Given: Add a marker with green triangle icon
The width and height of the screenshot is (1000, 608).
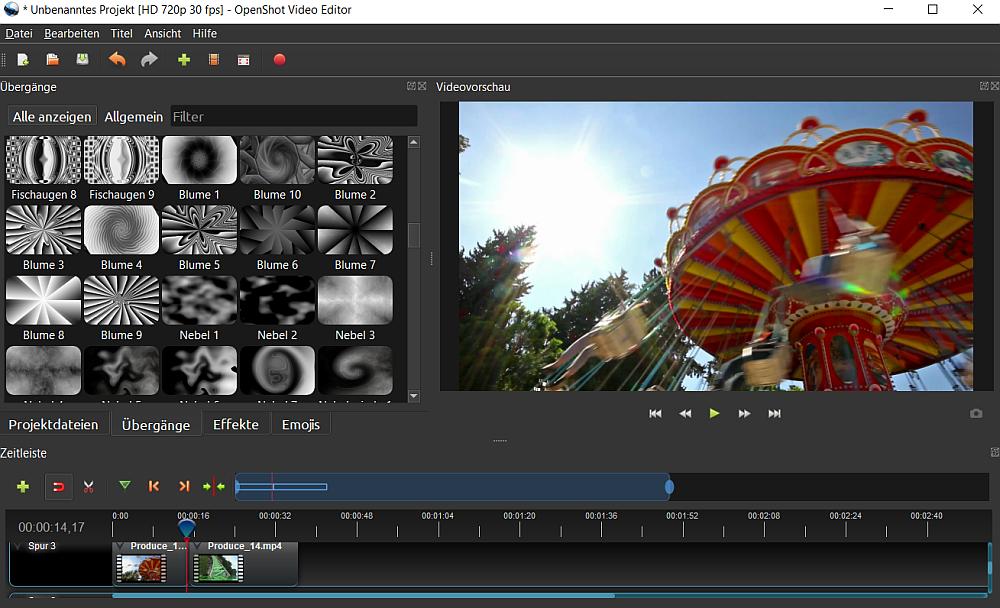Looking at the screenshot, I should [125, 486].
